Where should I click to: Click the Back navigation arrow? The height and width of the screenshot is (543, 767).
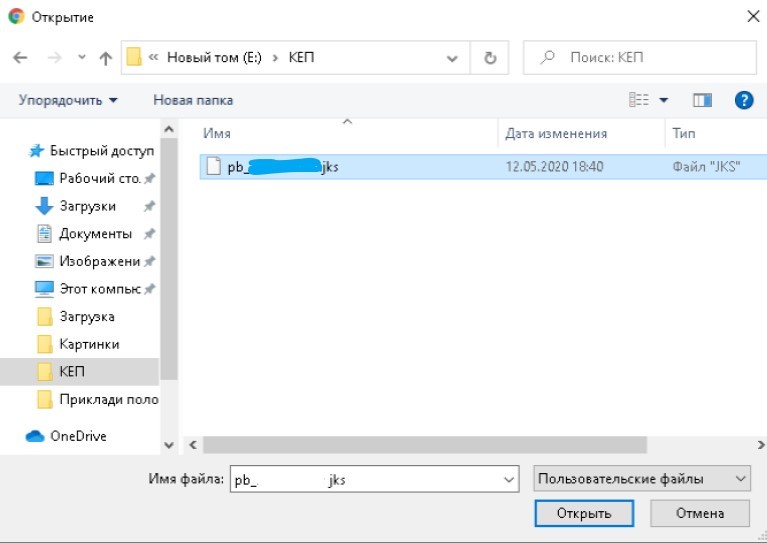(x=20, y=58)
